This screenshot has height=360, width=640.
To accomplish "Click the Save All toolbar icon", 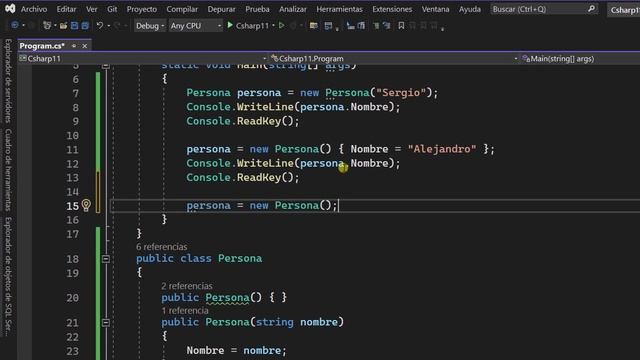I will (x=85, y=26).
